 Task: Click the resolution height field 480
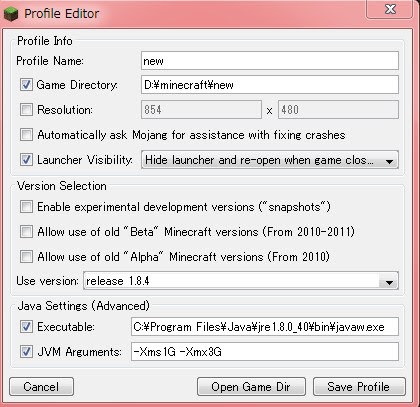(338, 109)
